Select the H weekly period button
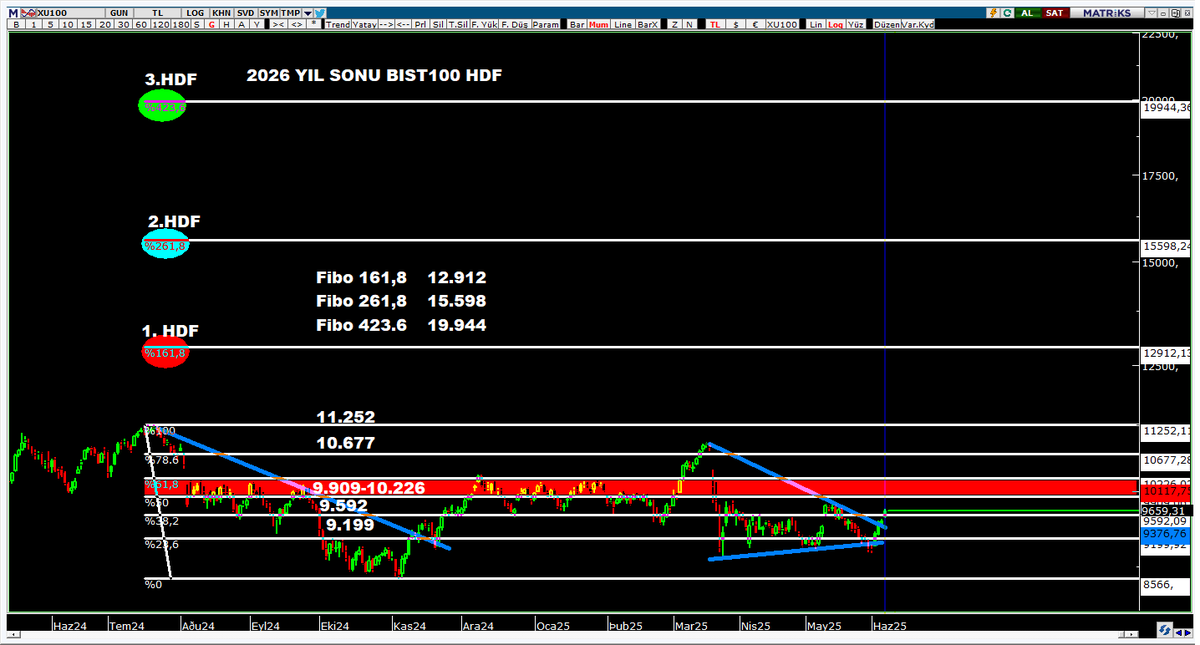The width and height of the screenshot is (1200, 645). click(226, 24)
